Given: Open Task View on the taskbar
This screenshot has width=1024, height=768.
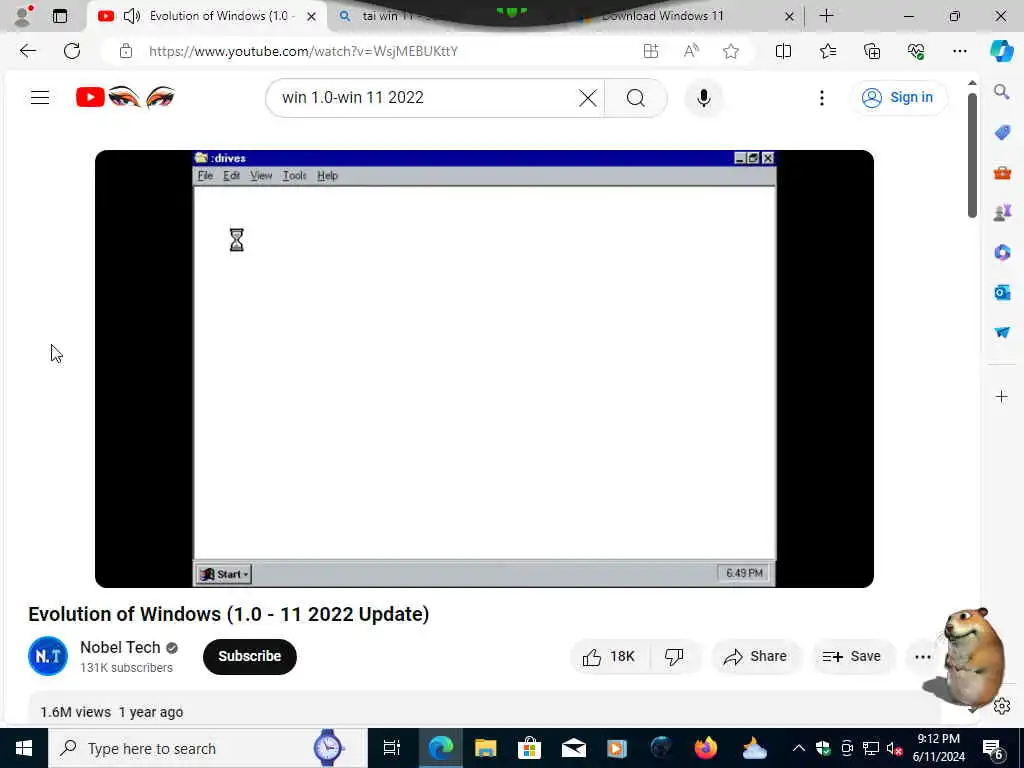Looking at the screenshot, I should pyautogui.click(x=392, y=748).
